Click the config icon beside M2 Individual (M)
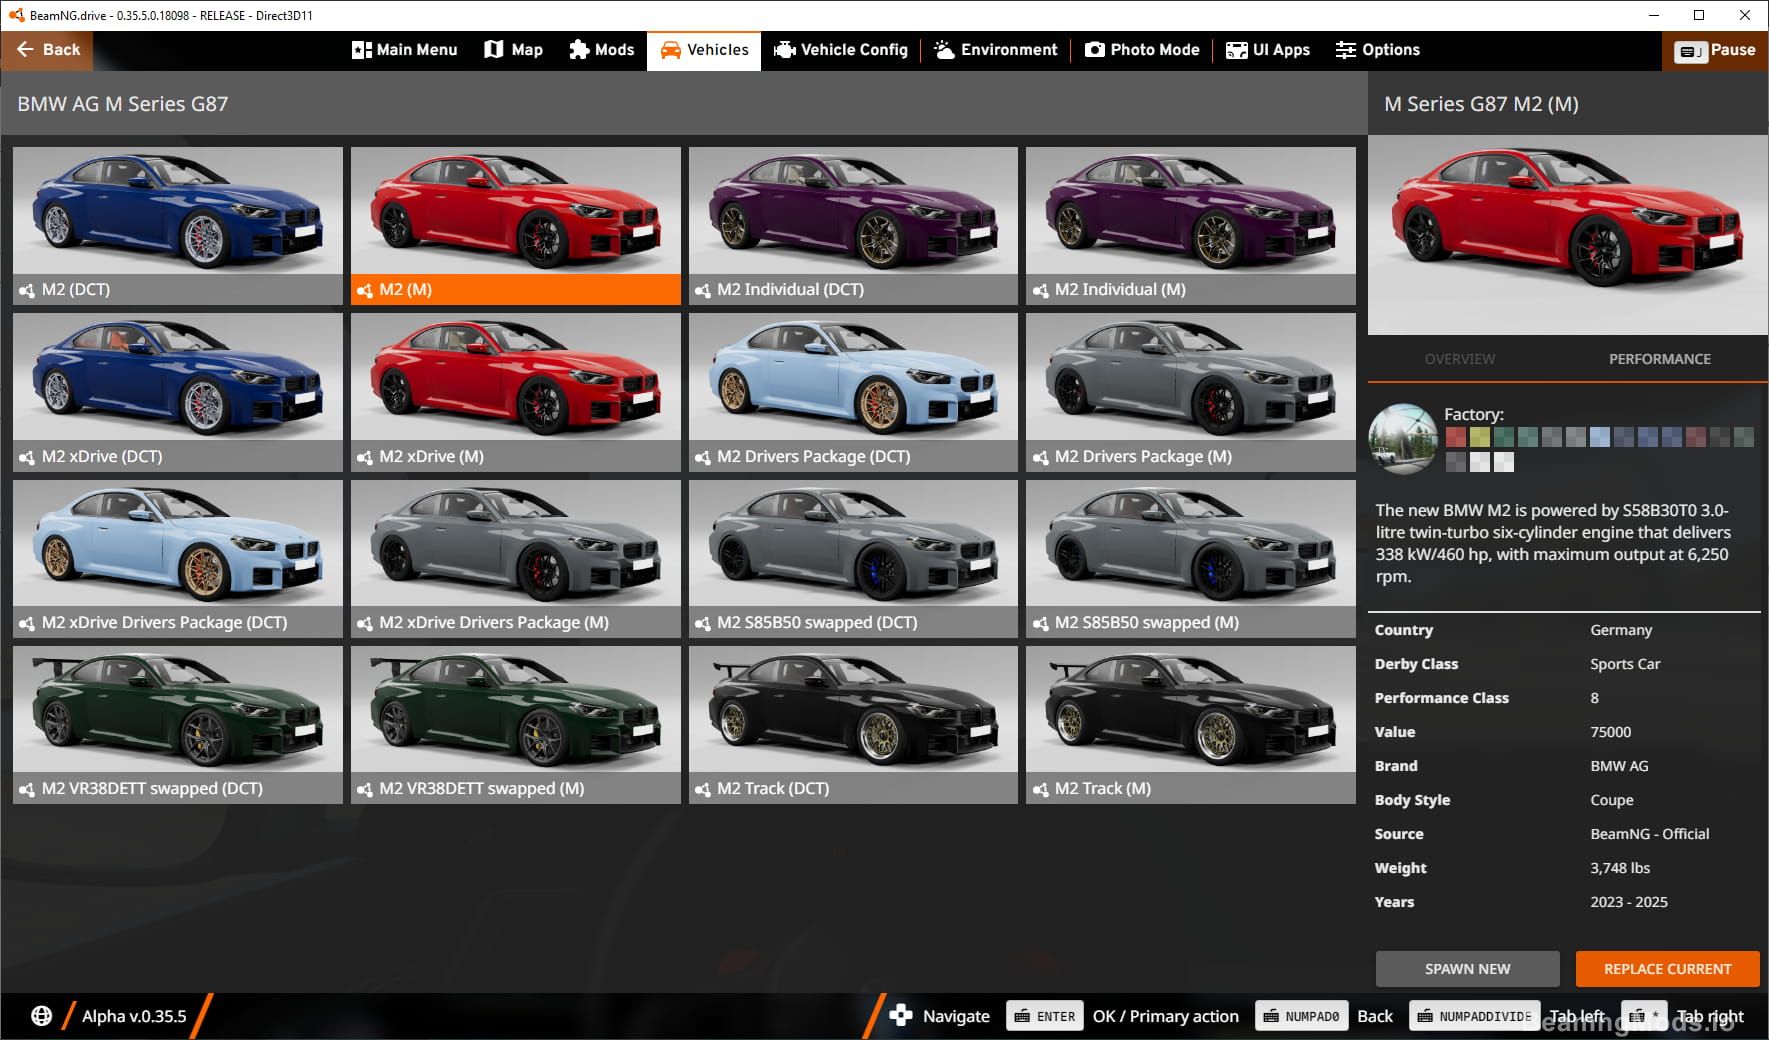The image size is (1769, 1040). pyautogui.click(x=1041, y=290)
